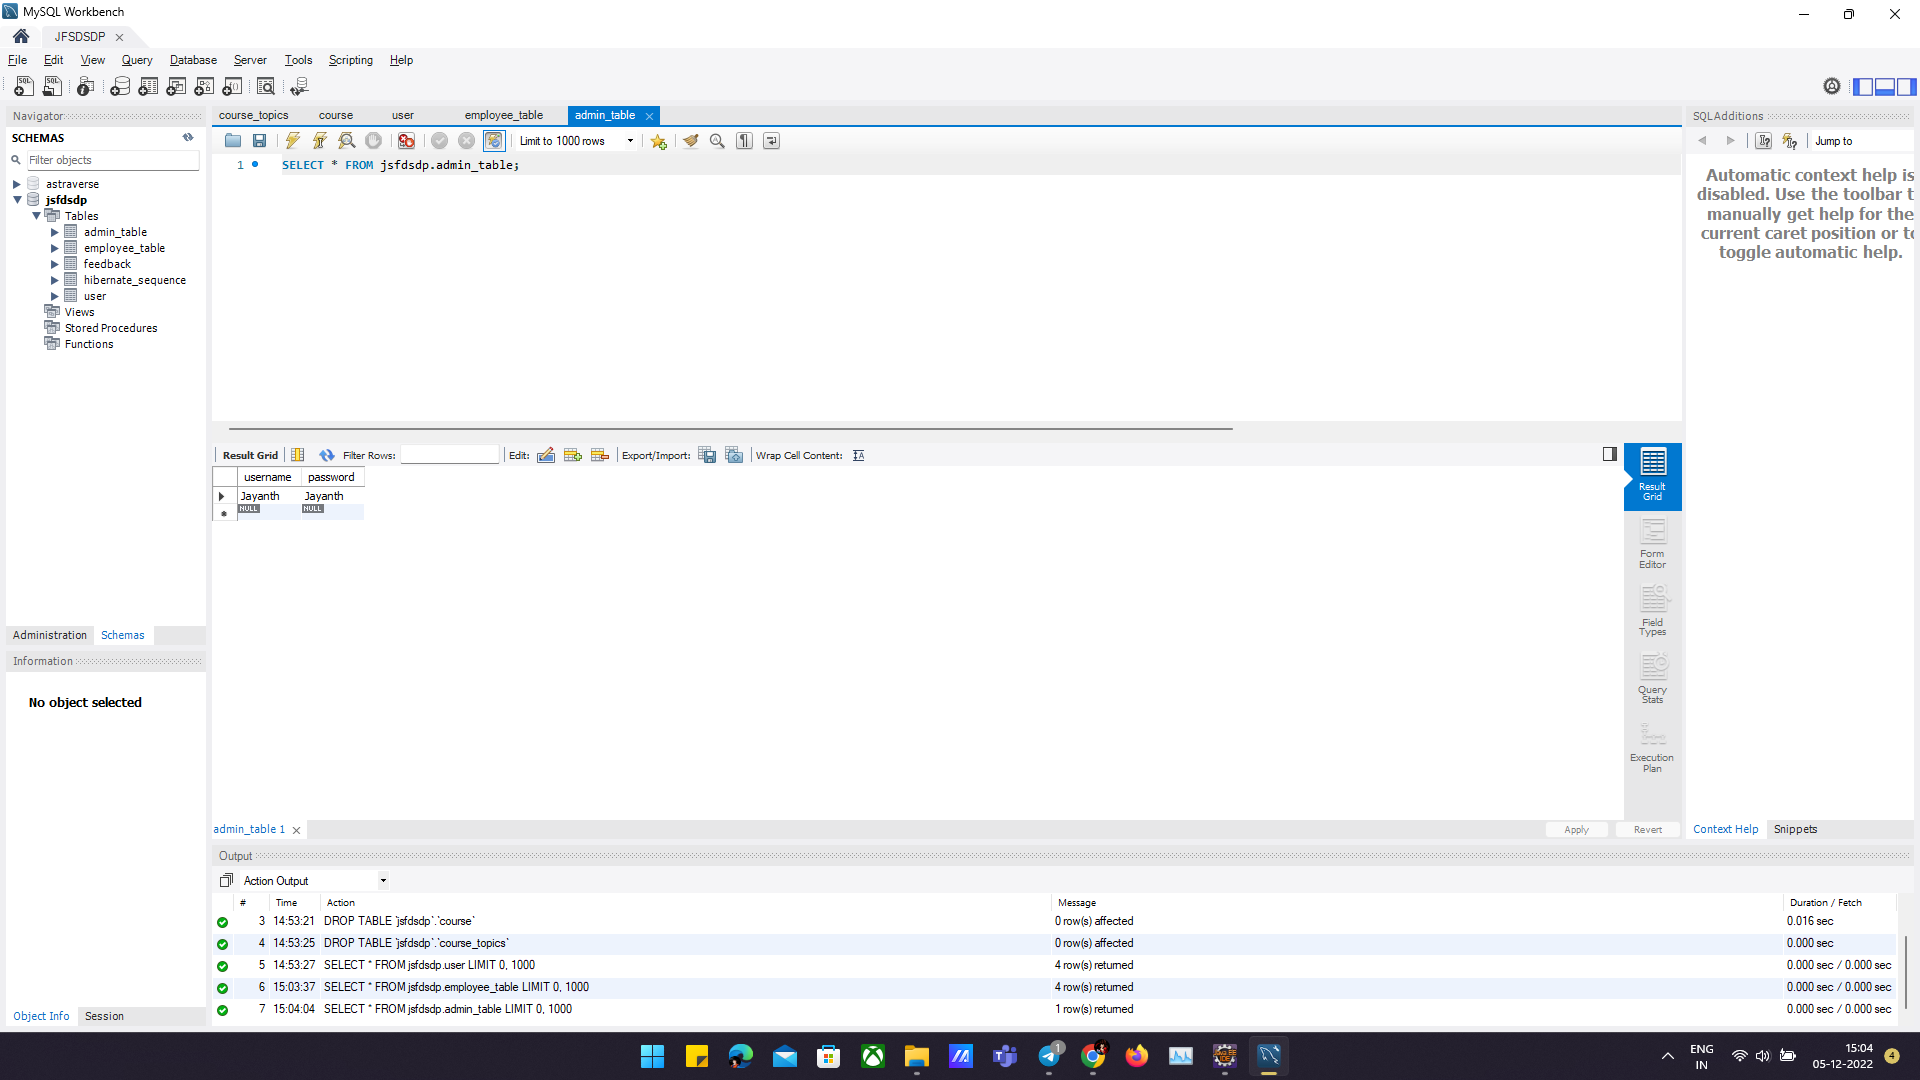This screenshot has height=1080, width=1920.
Task: Beautify the SQL script with broom icon
Action: click(690, 141)
